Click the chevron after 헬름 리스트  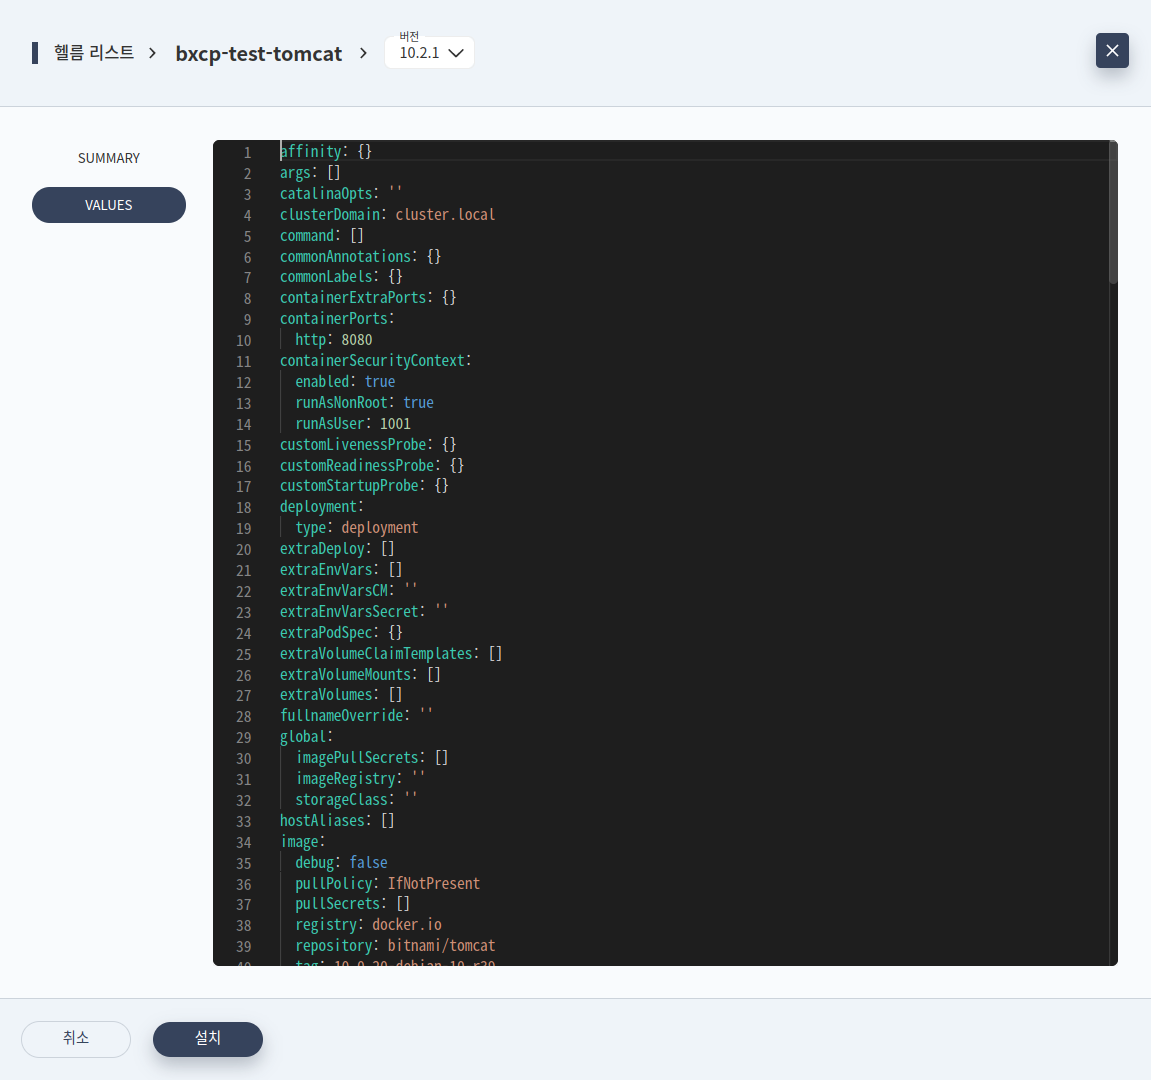point(152,53)
